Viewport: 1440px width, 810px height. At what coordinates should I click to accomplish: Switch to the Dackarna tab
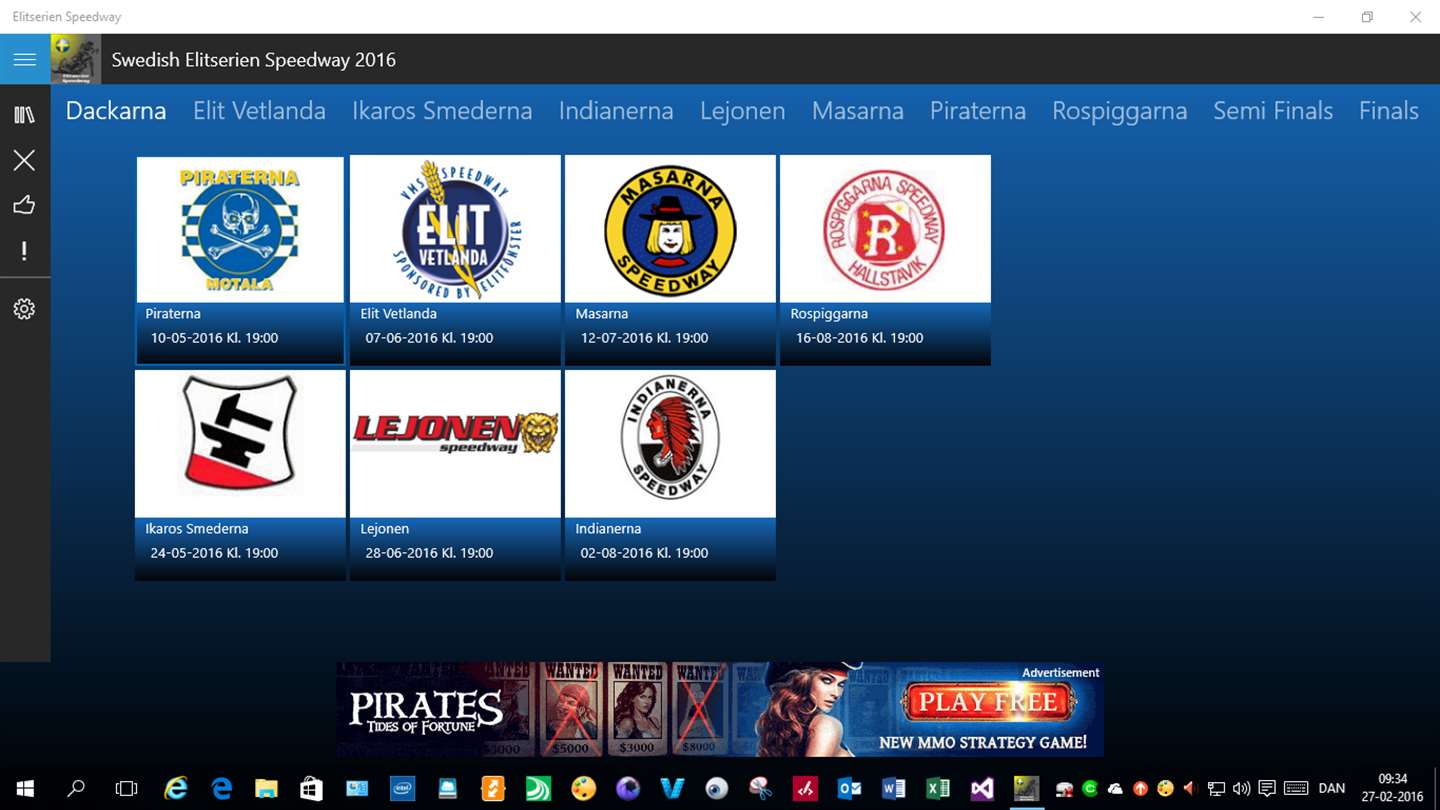(x=116, y=111)
